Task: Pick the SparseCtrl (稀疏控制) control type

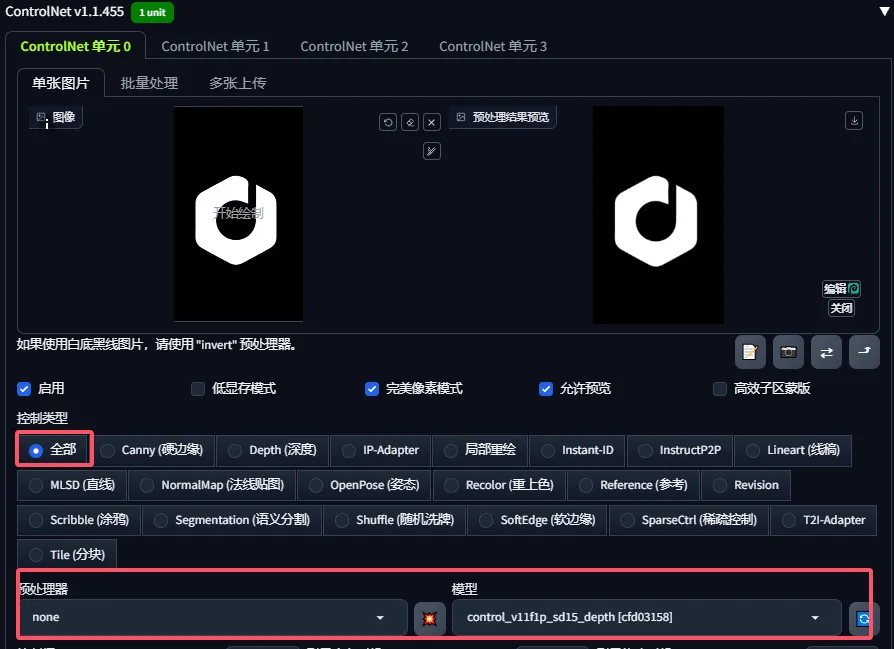Action: point(689,520)
